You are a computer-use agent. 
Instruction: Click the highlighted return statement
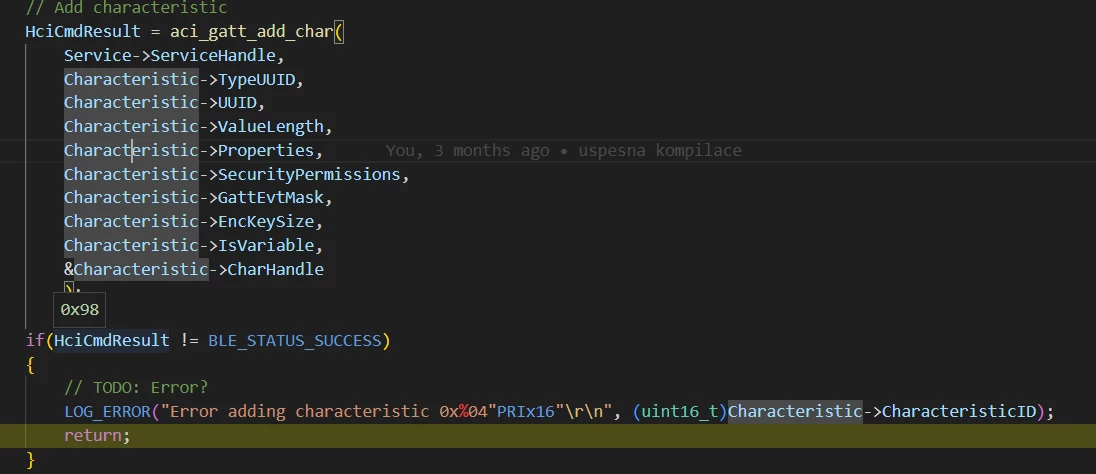97,436
